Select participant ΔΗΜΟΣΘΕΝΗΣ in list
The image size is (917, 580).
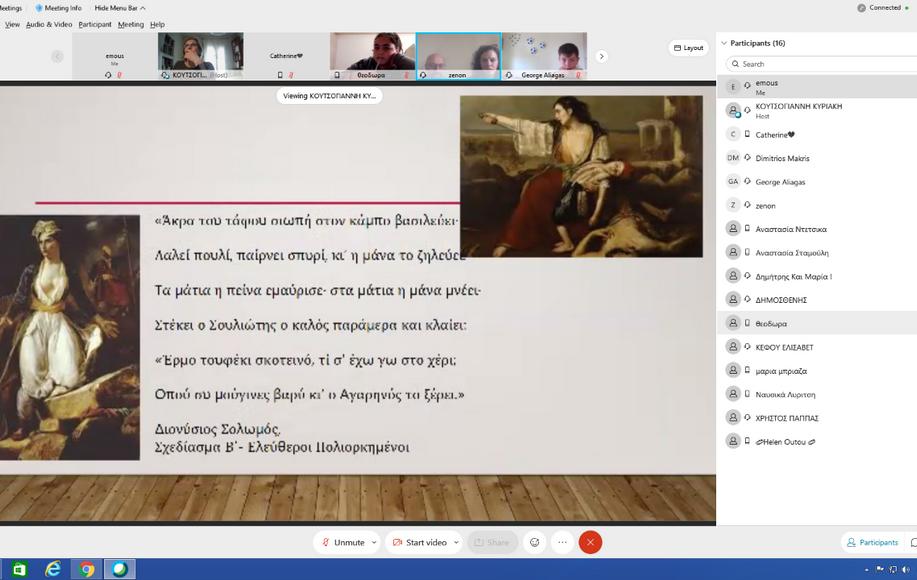point(817,299)
